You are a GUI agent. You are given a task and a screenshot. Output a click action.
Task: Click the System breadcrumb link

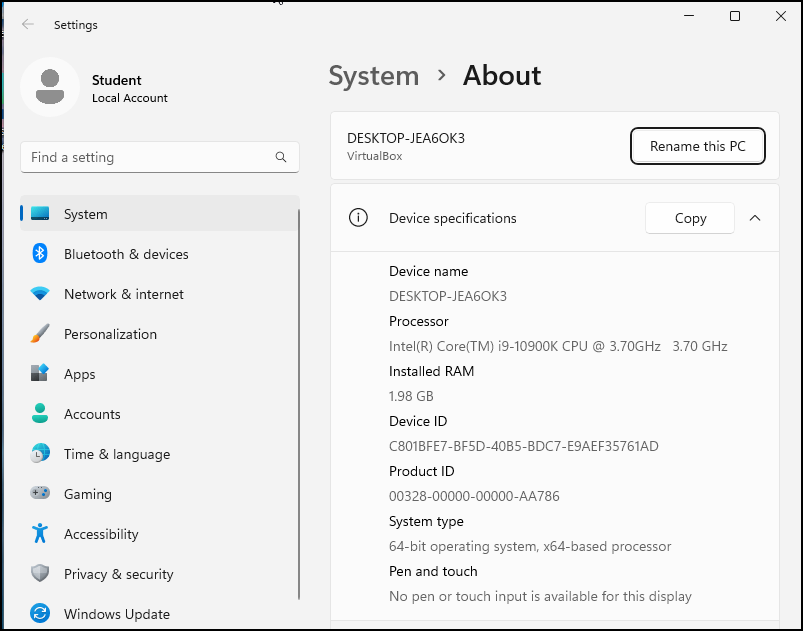(x=374, y=76)
